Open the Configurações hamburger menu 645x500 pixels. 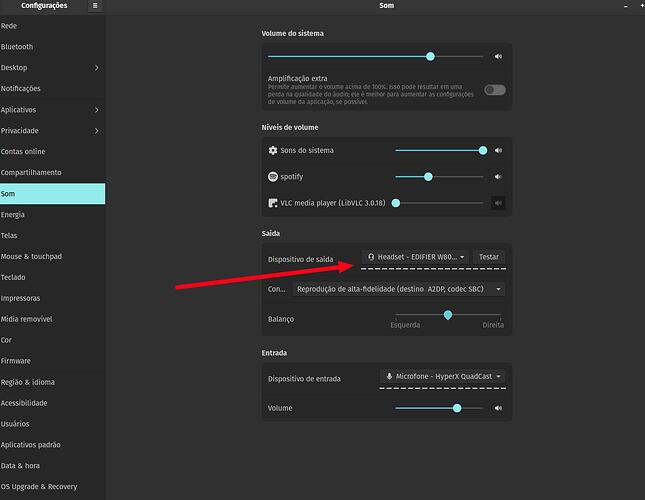click(95, 6)
